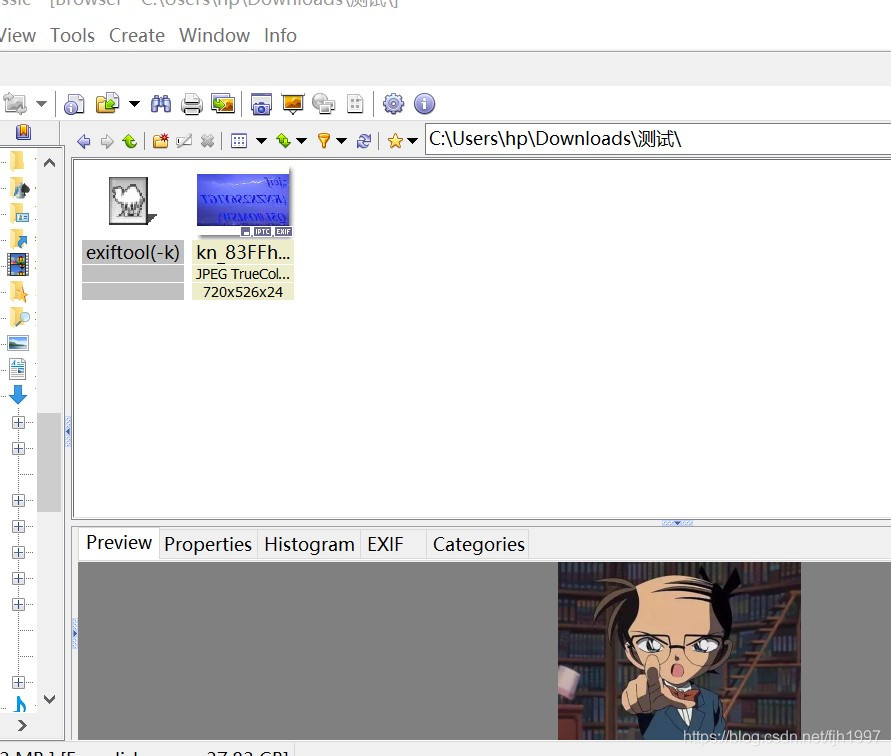Click the Filter funnel icon
The height and width of the screenshot is (756, 891).
pyautogui.click(x=323, y=141)
